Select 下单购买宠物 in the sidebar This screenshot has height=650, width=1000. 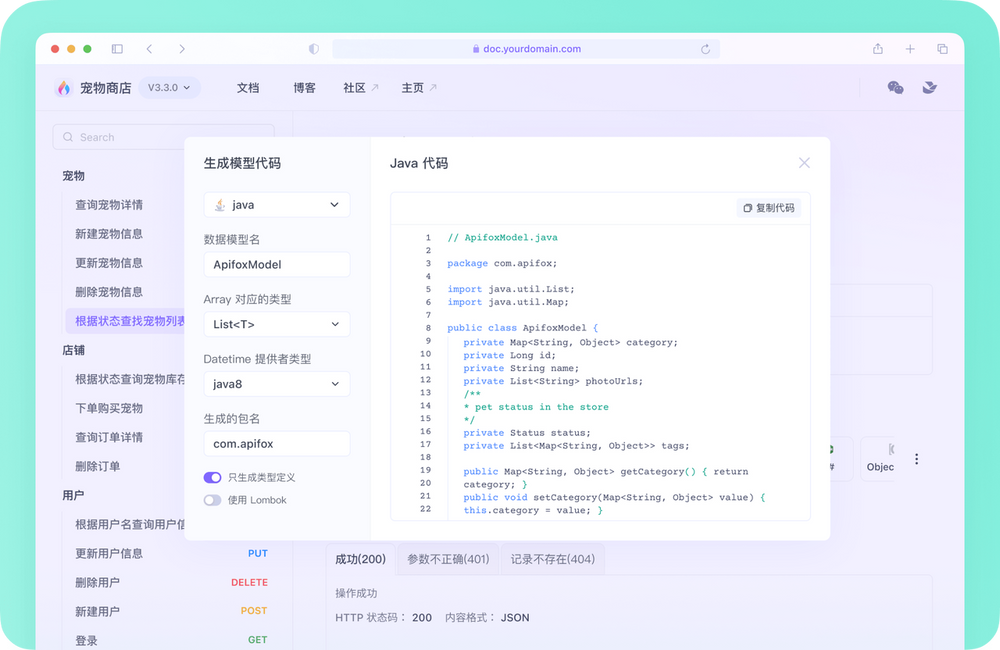click(109, 408)
